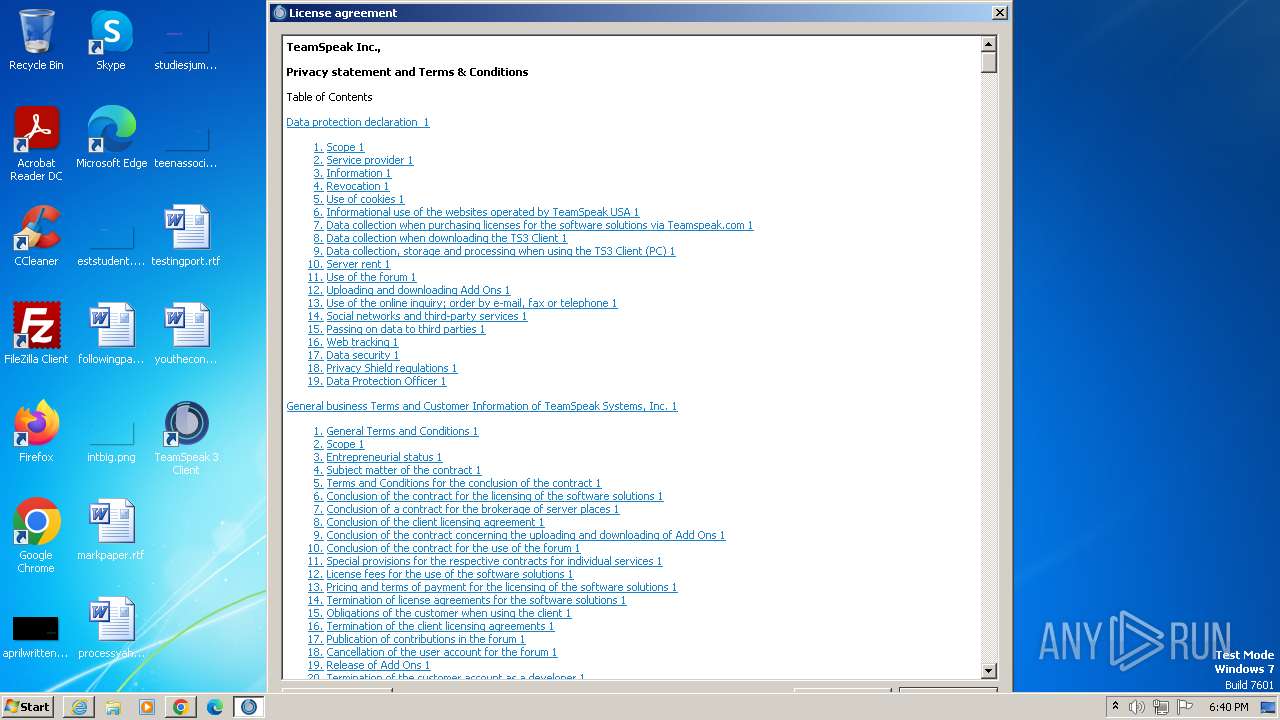This screenshot has width=1280, height=720.
Task: Open Passing on data to third parties
Action: tap(405, 329)
